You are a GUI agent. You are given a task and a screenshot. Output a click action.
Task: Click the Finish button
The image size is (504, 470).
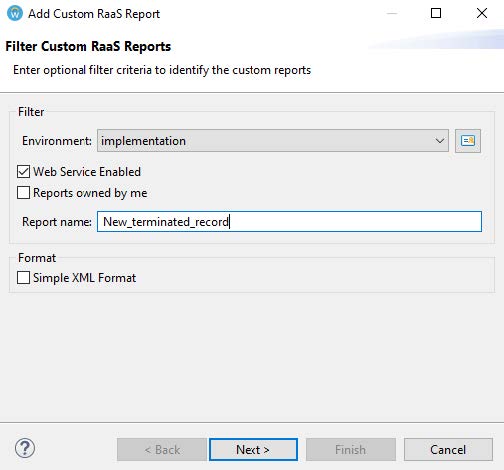pyautogui.click(x=351, y=450)
